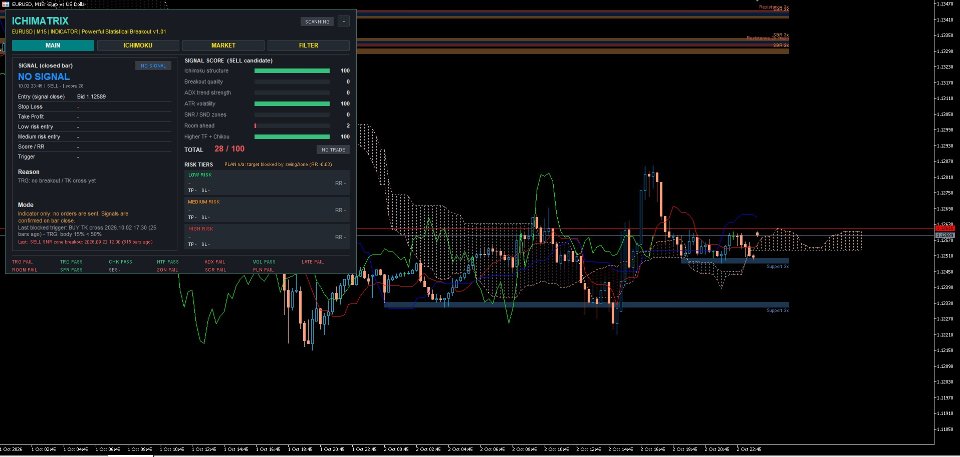Viewport: 960px width, 457px height.
Task: Switch to the MAIN tab
Action: 53,45
